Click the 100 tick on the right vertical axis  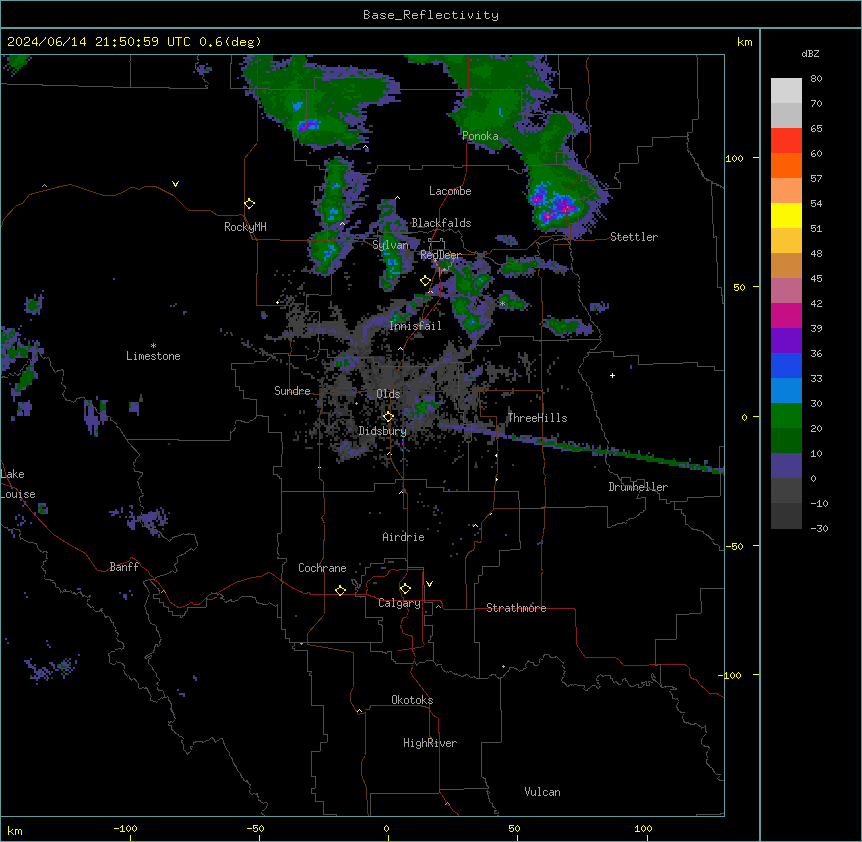(734, 158)
